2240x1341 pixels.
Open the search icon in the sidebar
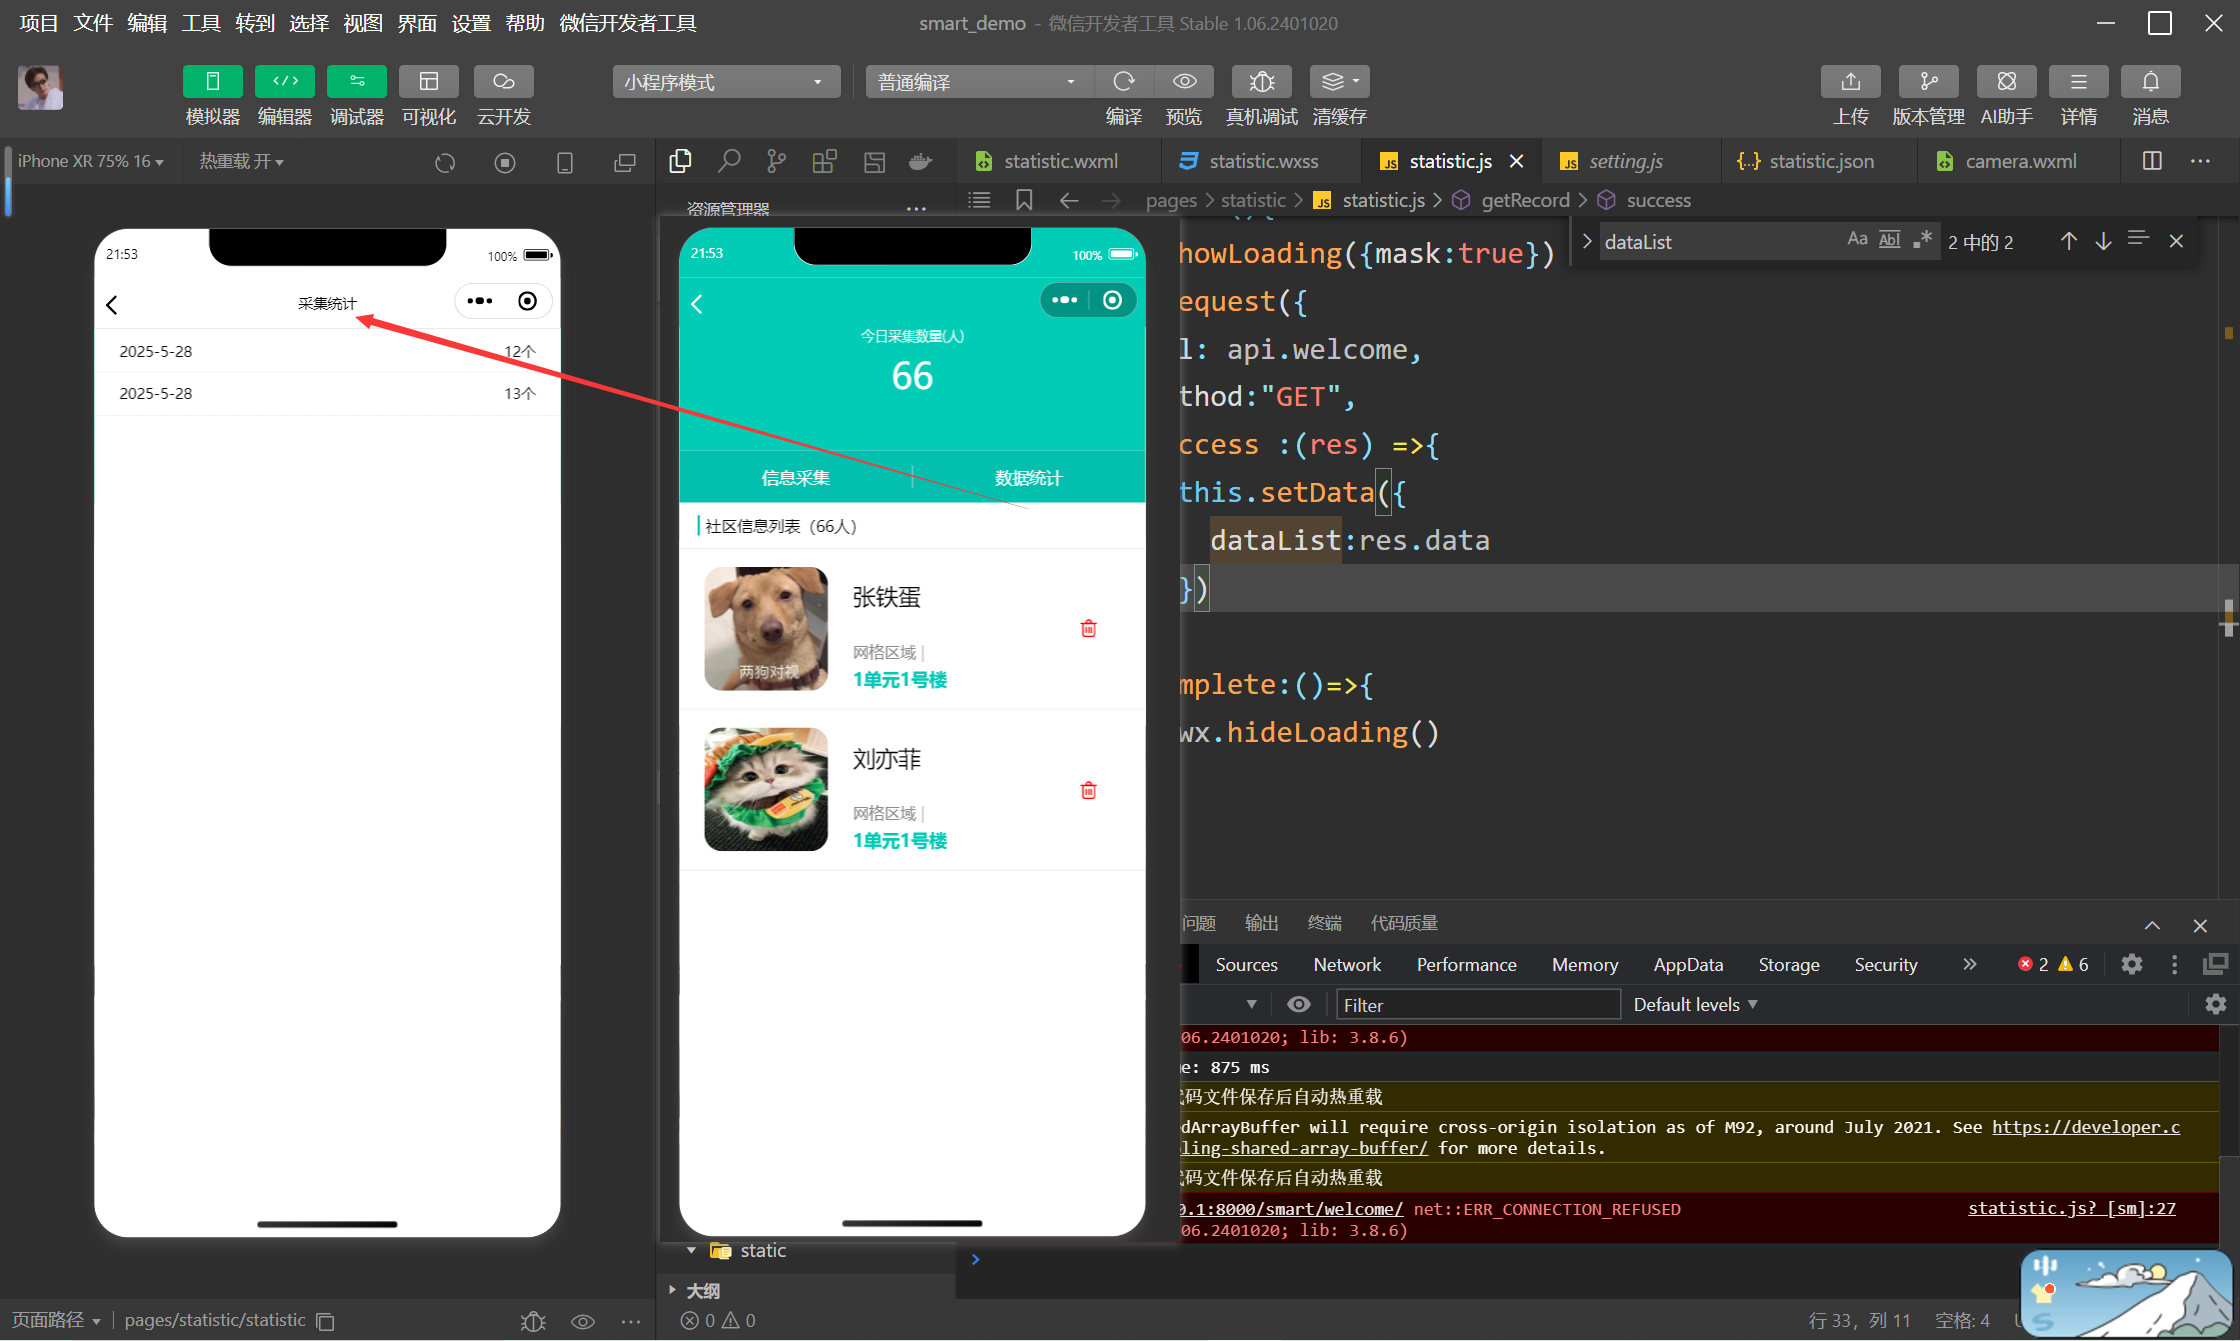tap(729, 161)
